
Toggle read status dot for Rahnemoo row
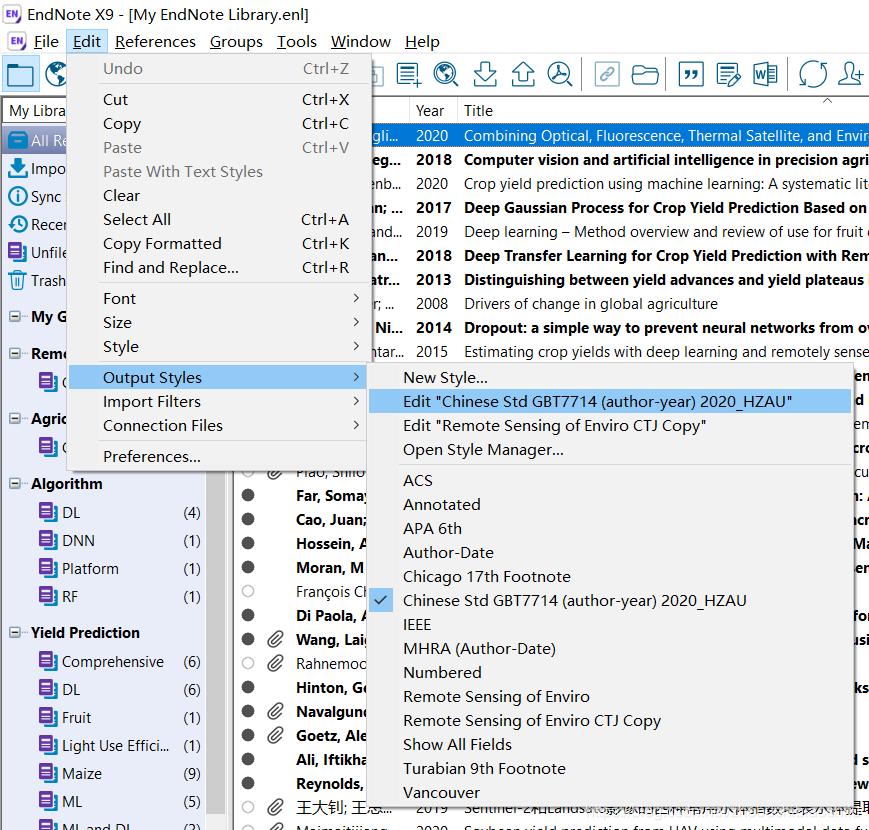tap(248, 663)
